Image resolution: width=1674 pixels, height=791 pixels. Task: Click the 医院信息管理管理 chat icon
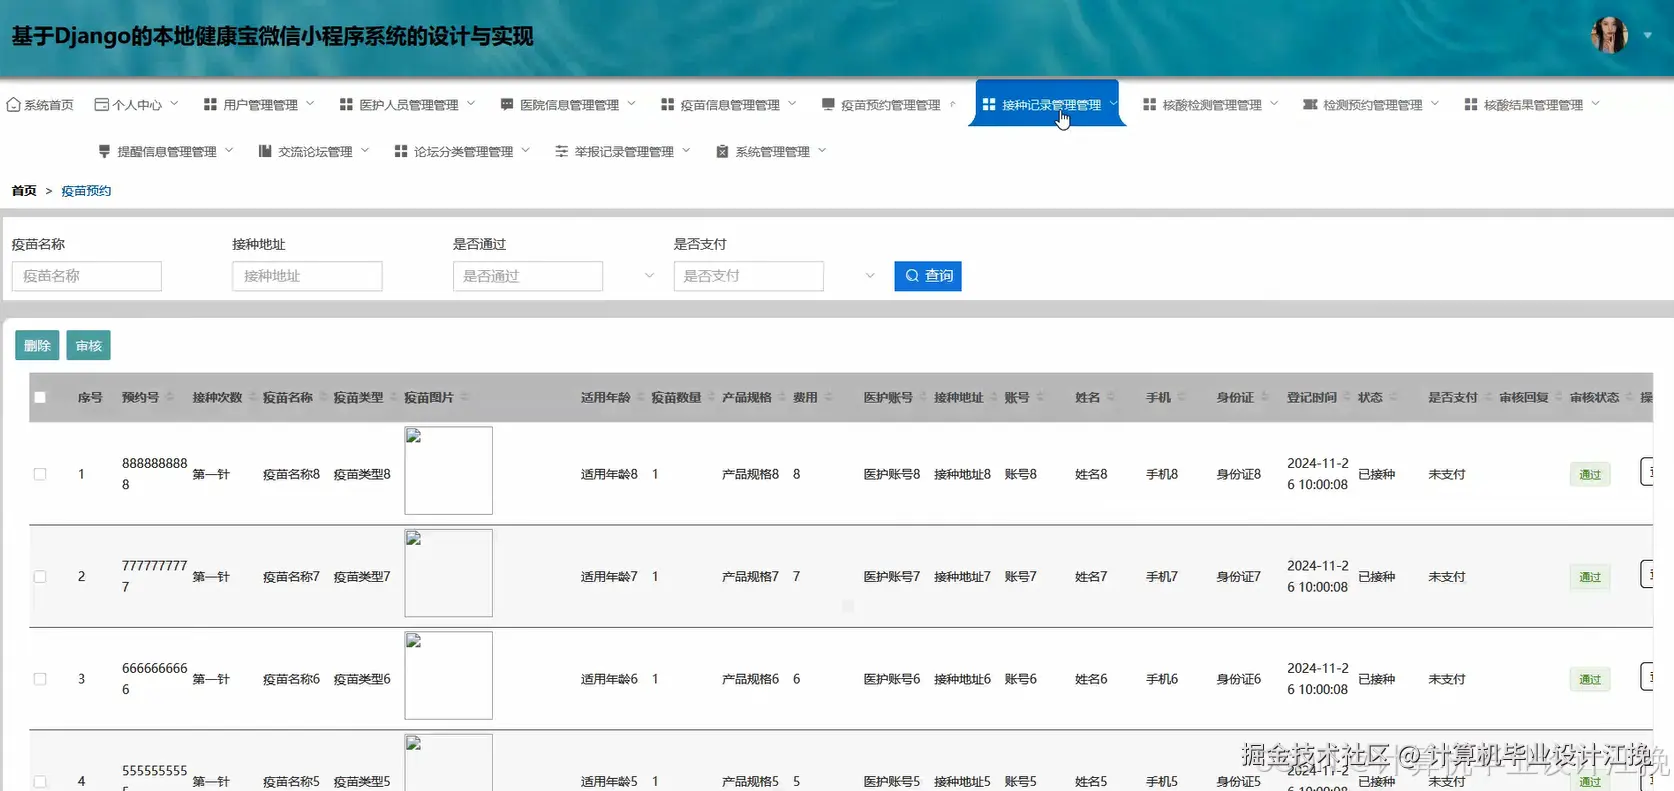(x=507, y=105)
